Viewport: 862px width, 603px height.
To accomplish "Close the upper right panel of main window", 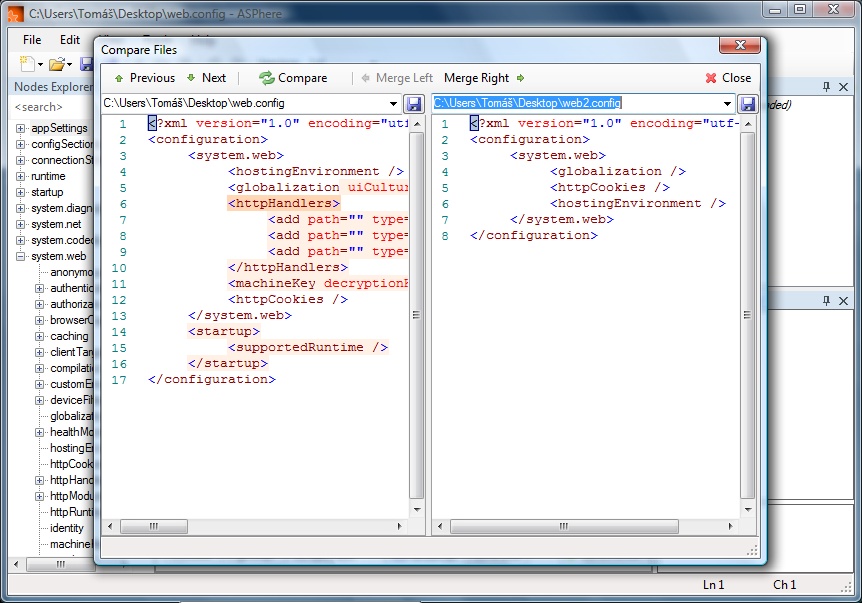I will [x=843, y=86].
